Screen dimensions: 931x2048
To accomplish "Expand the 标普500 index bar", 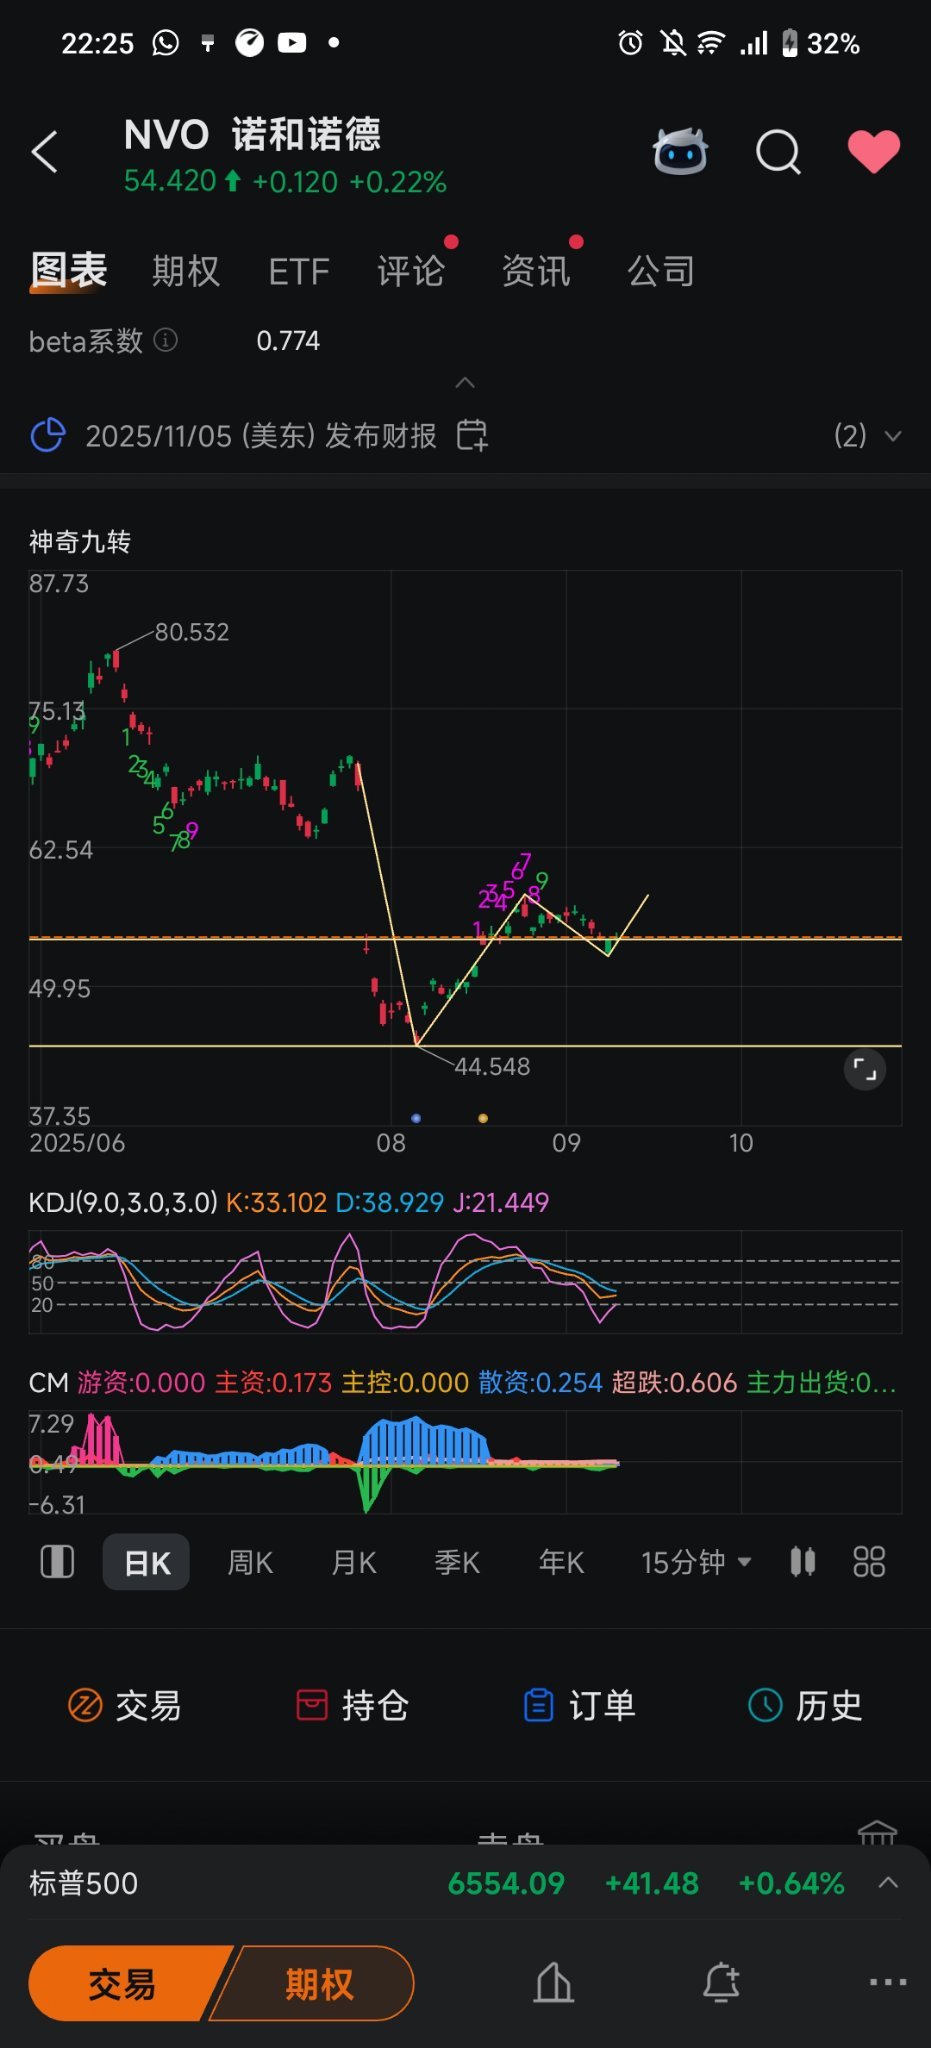I will click(x=888, y=1883).
